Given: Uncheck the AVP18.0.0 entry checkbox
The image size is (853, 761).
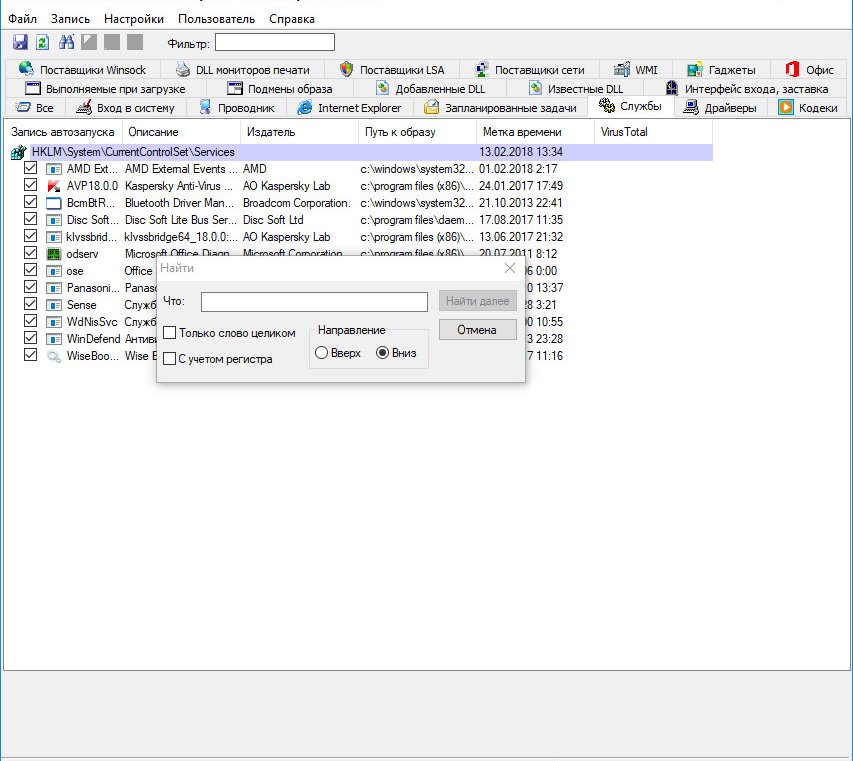Looking at the screenshot, I should point(30,185).
